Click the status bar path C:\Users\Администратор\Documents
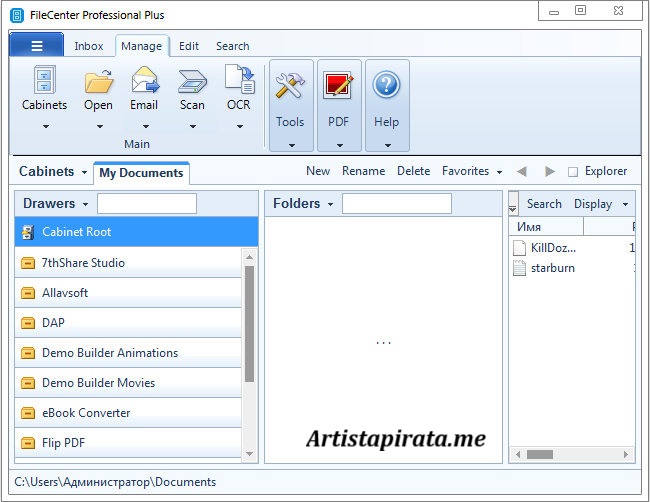650x502 pixels. pos(115,482)
